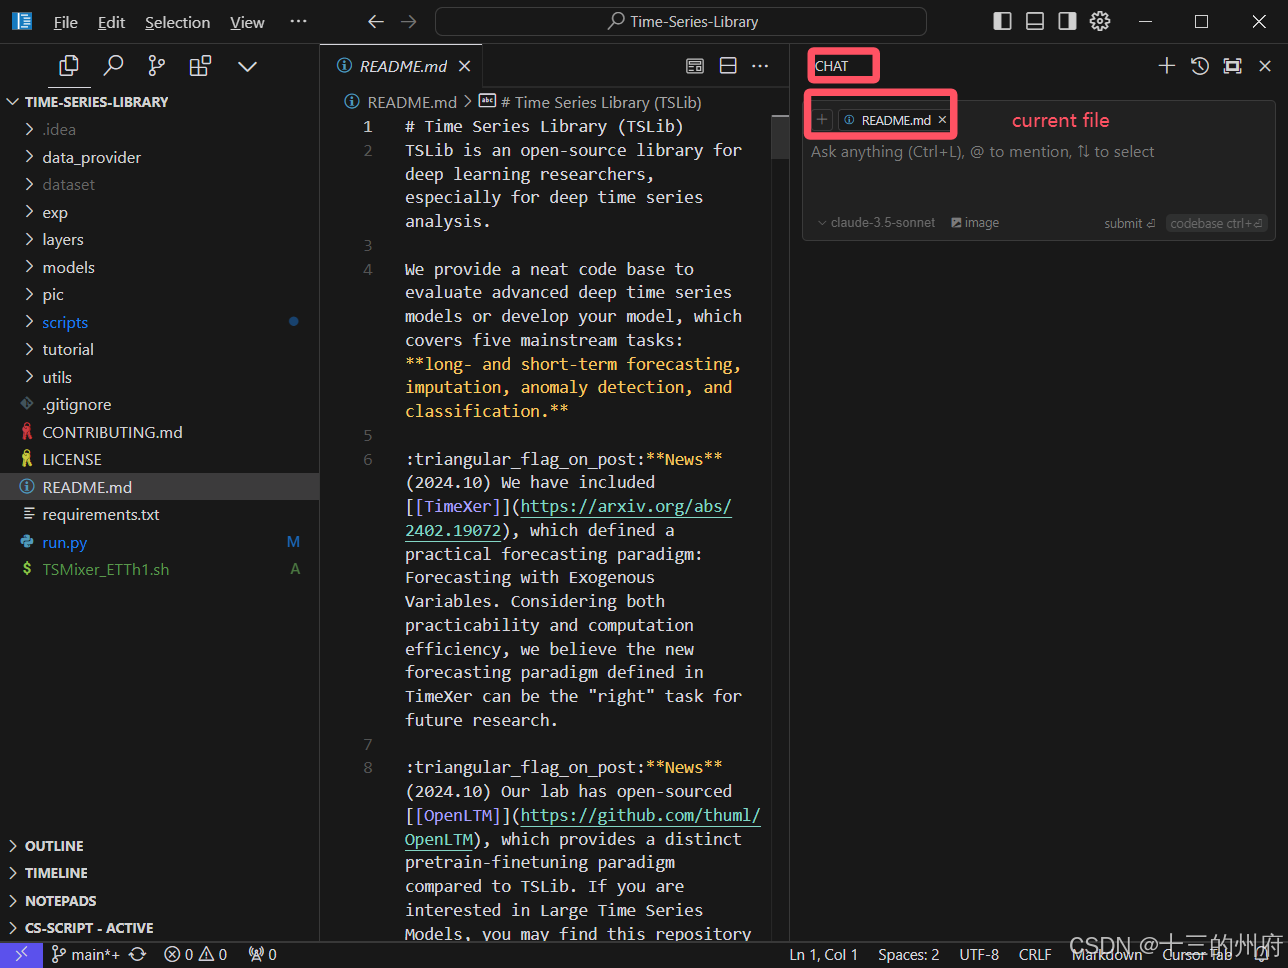The height and width of the screenshot is (968, 1288).
Task: Click the UTF-8 encoding status entry
Action: coord(979,955)
